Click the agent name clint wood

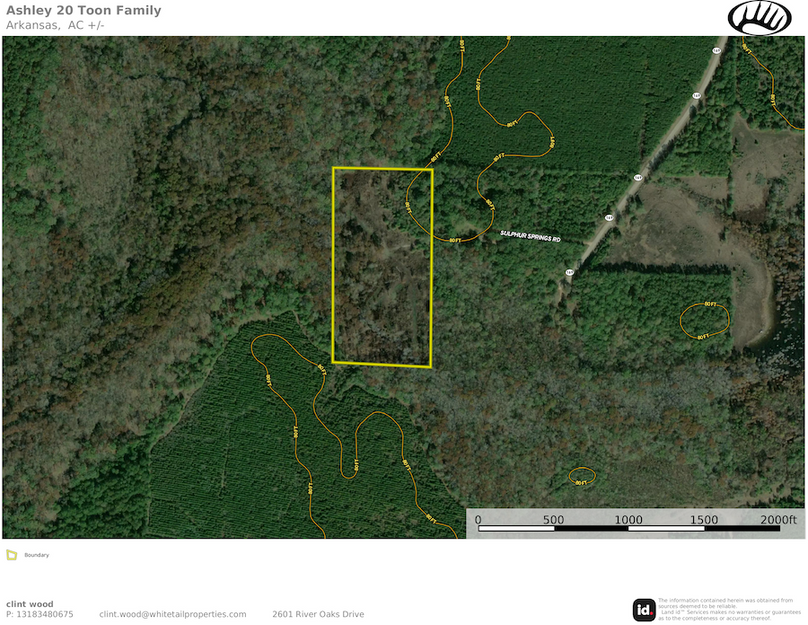(x=30, y=604)
